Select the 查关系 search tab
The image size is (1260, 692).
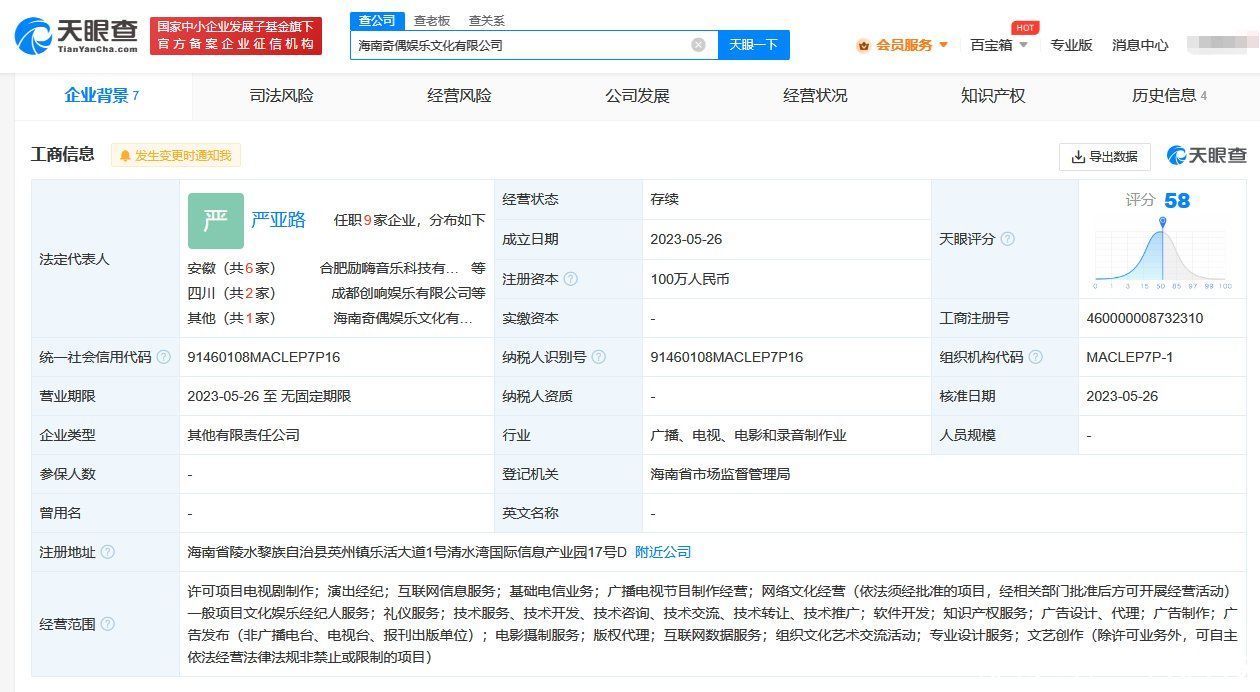tap(487, 20)
